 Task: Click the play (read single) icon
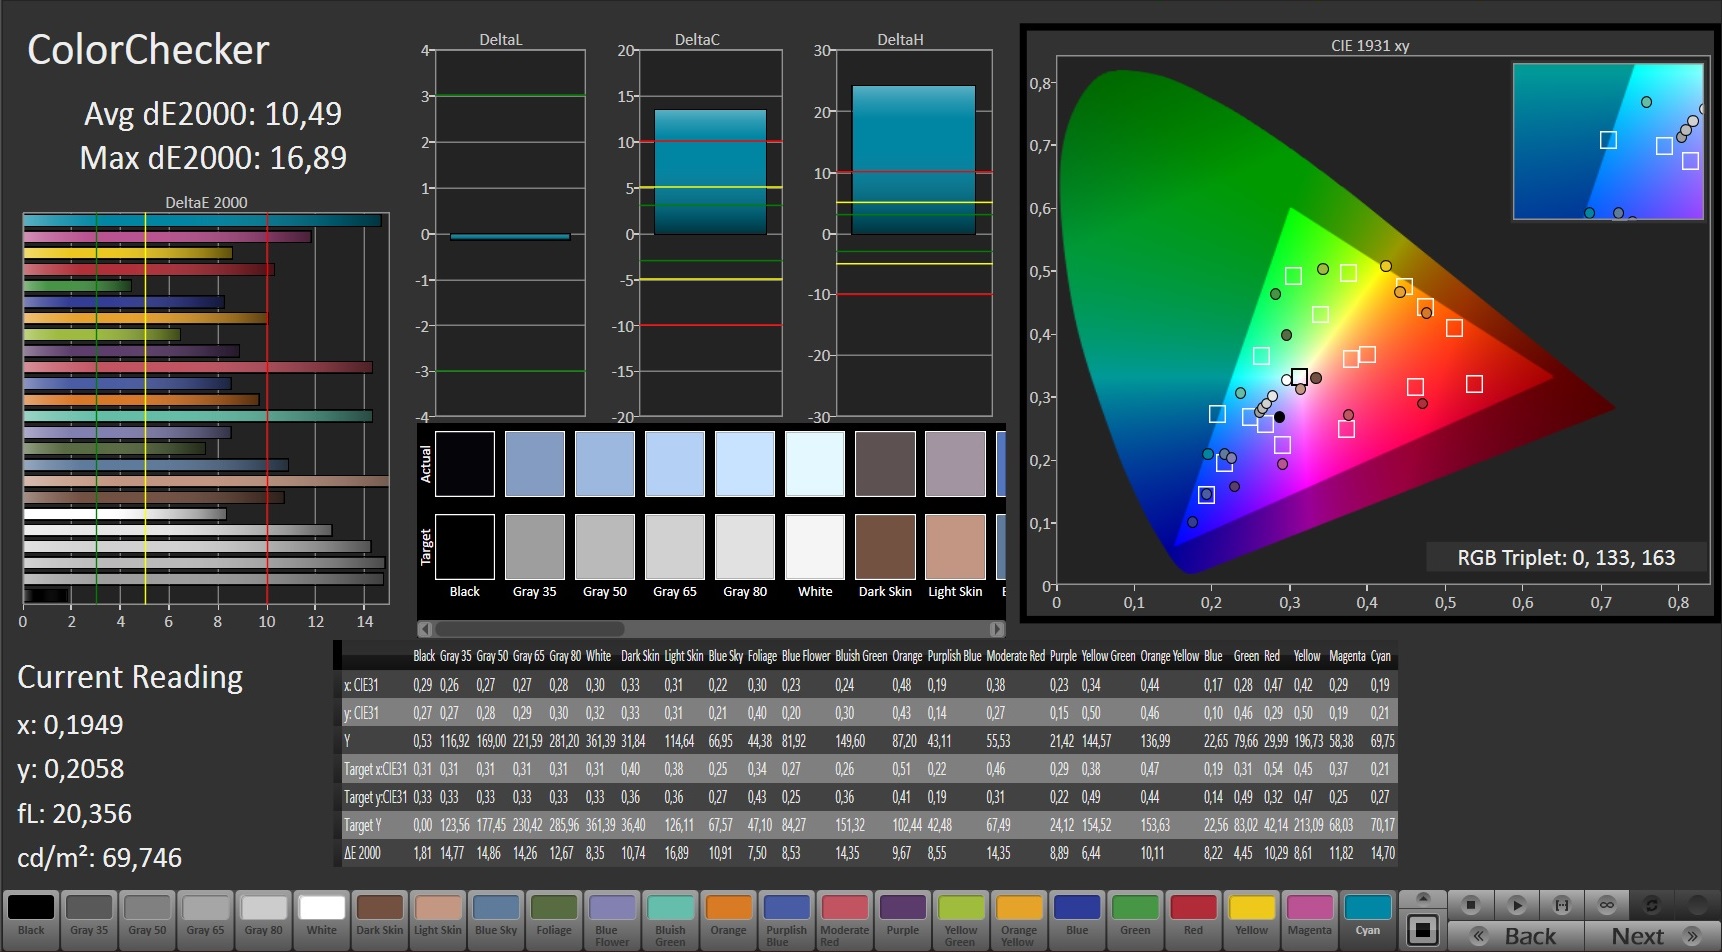1516,905
